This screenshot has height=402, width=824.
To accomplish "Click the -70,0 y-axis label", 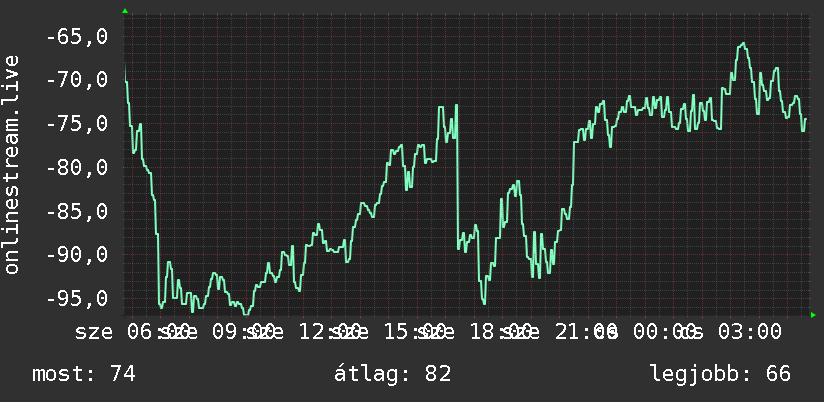I will (x=76, y=80).
